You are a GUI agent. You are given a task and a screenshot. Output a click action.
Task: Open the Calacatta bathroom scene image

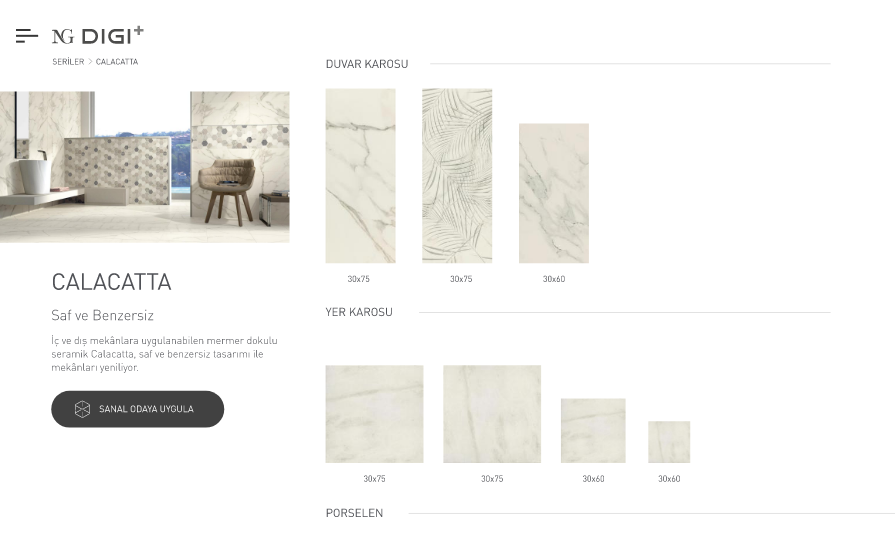[x=144, y=167]
